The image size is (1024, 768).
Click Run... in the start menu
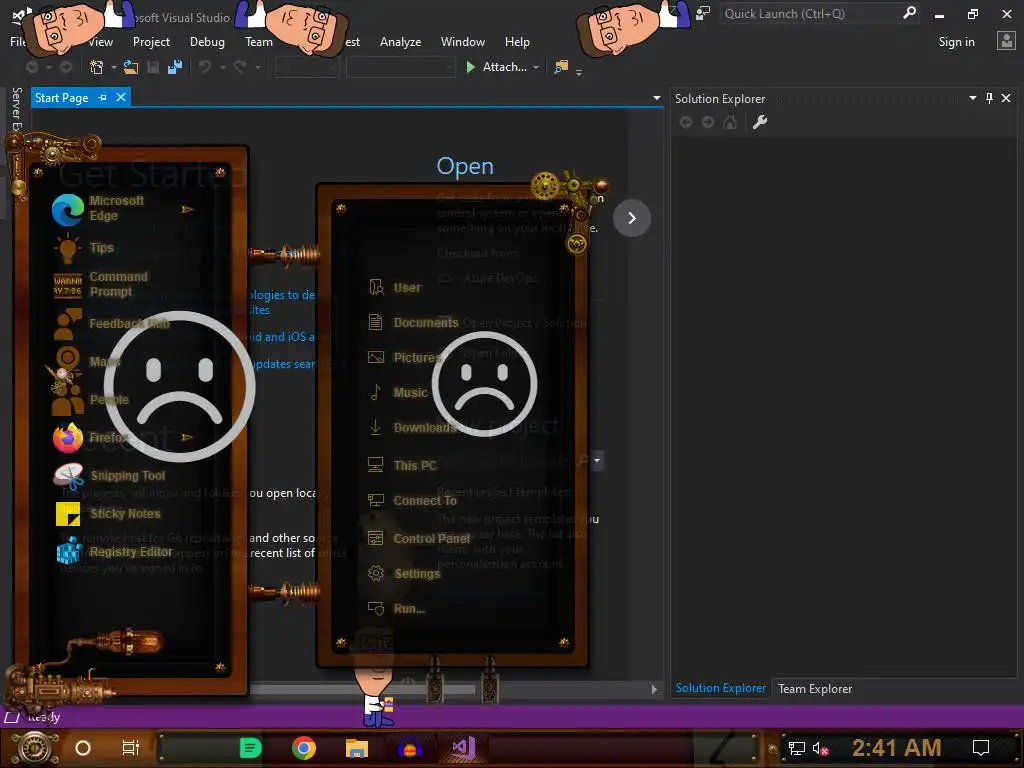[396, 609]
